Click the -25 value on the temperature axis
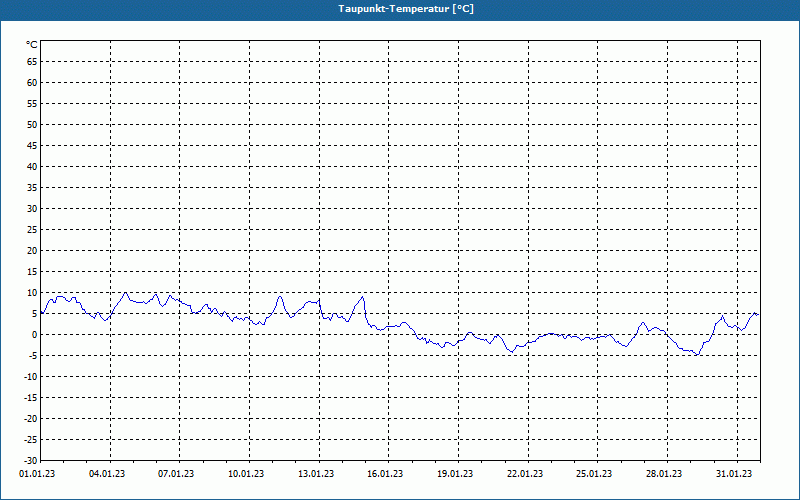The image size is (800, 500). coord(31,440)
